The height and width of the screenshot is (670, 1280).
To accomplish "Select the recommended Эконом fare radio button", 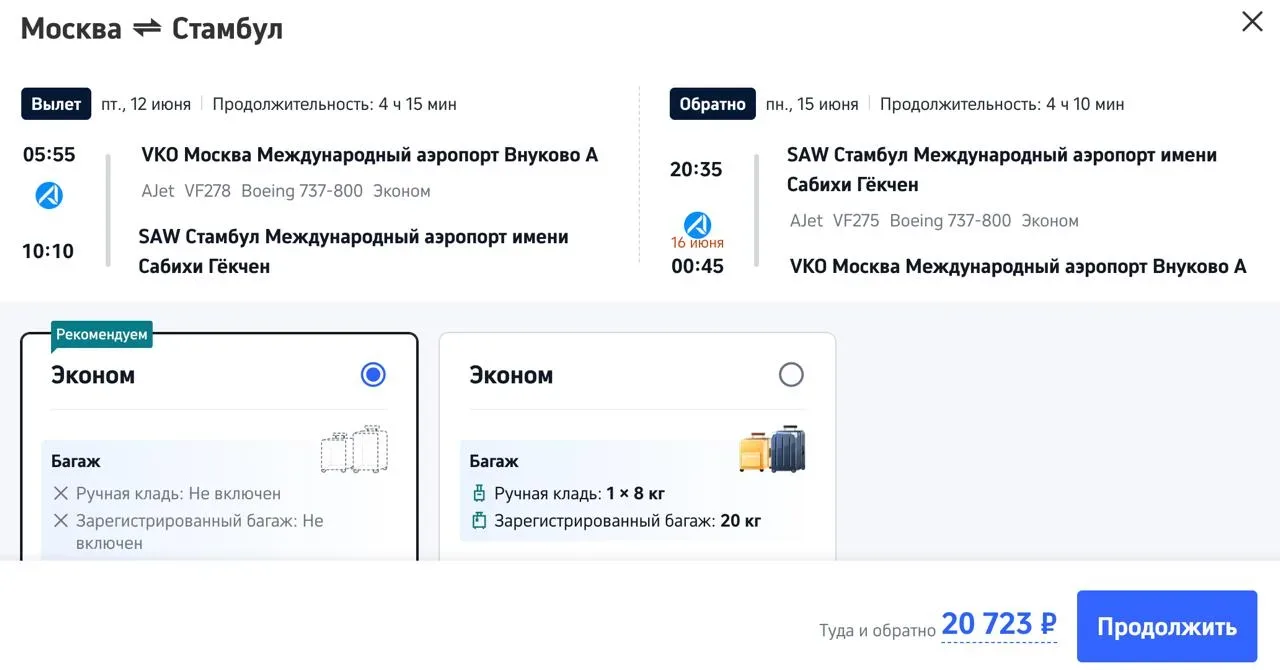I will click(373, 375).
